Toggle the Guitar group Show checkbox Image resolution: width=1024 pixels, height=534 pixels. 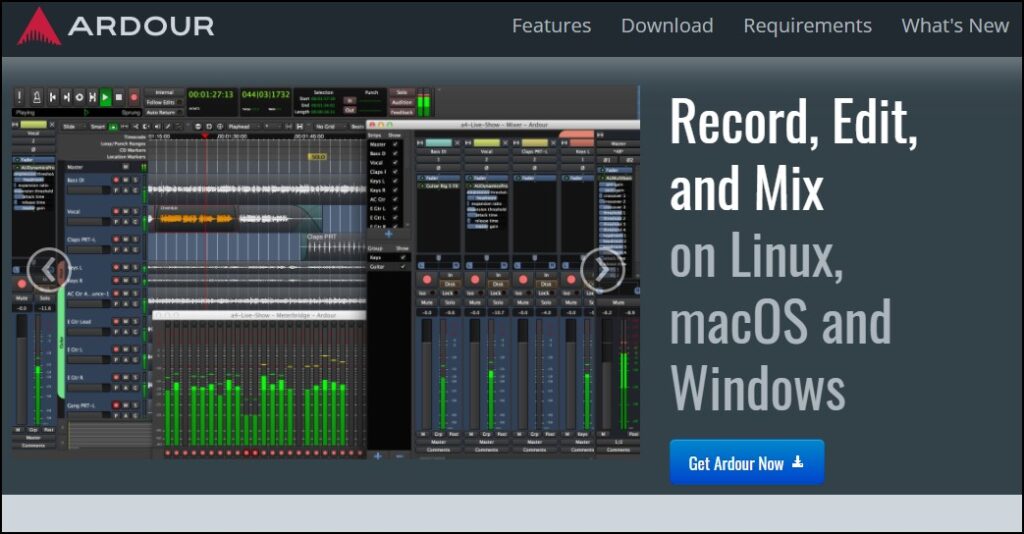point(403,267)
